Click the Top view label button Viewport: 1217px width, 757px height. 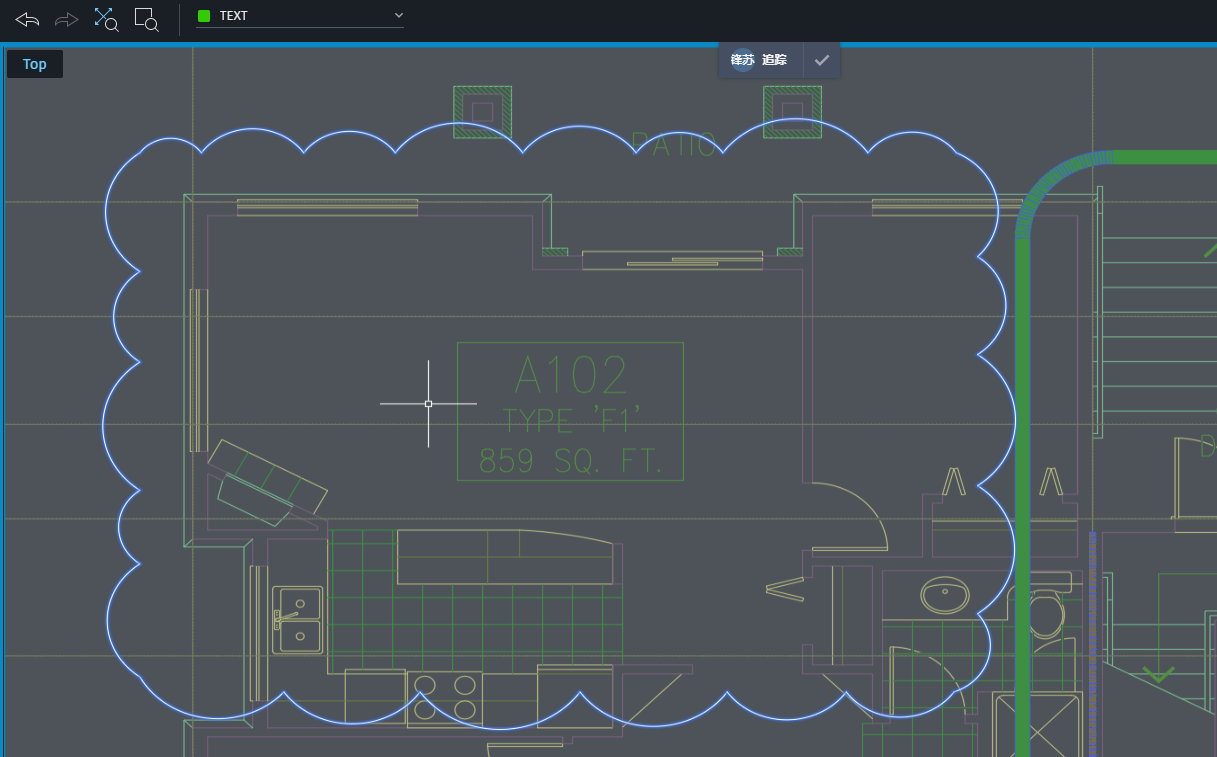tap(35, 64)
